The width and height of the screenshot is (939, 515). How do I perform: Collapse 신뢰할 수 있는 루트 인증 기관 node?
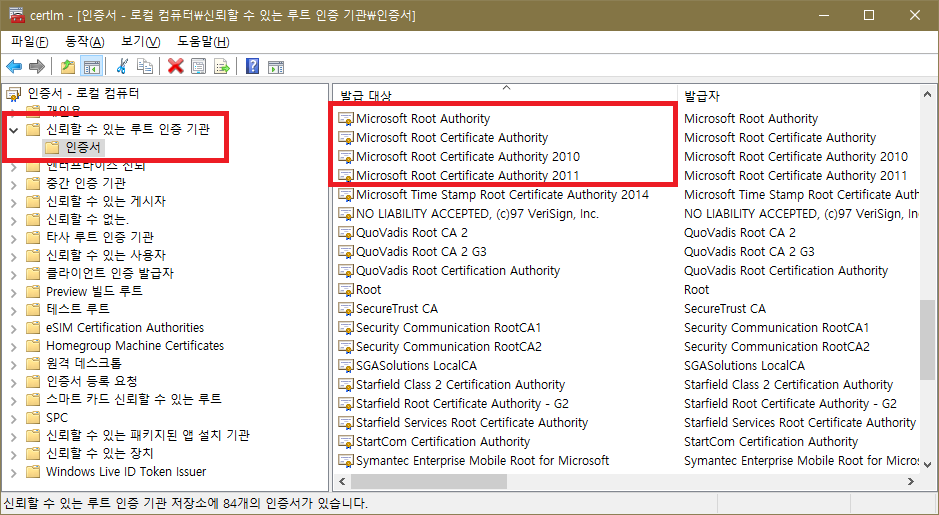[x=13, y=129]
